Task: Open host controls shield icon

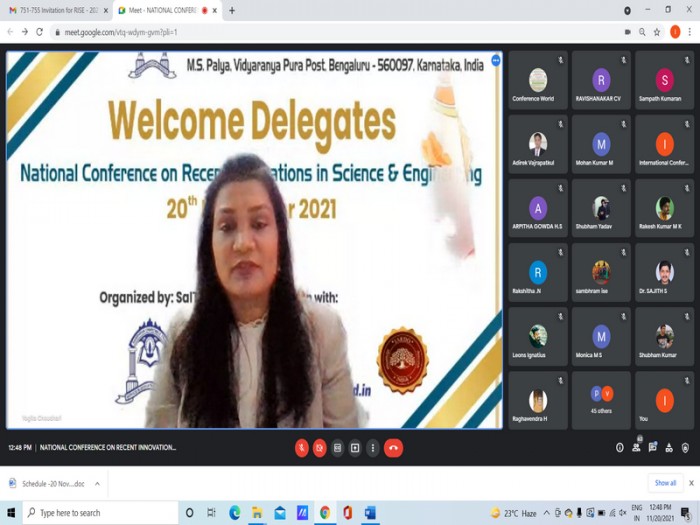Action: click(x=685, y=448)
